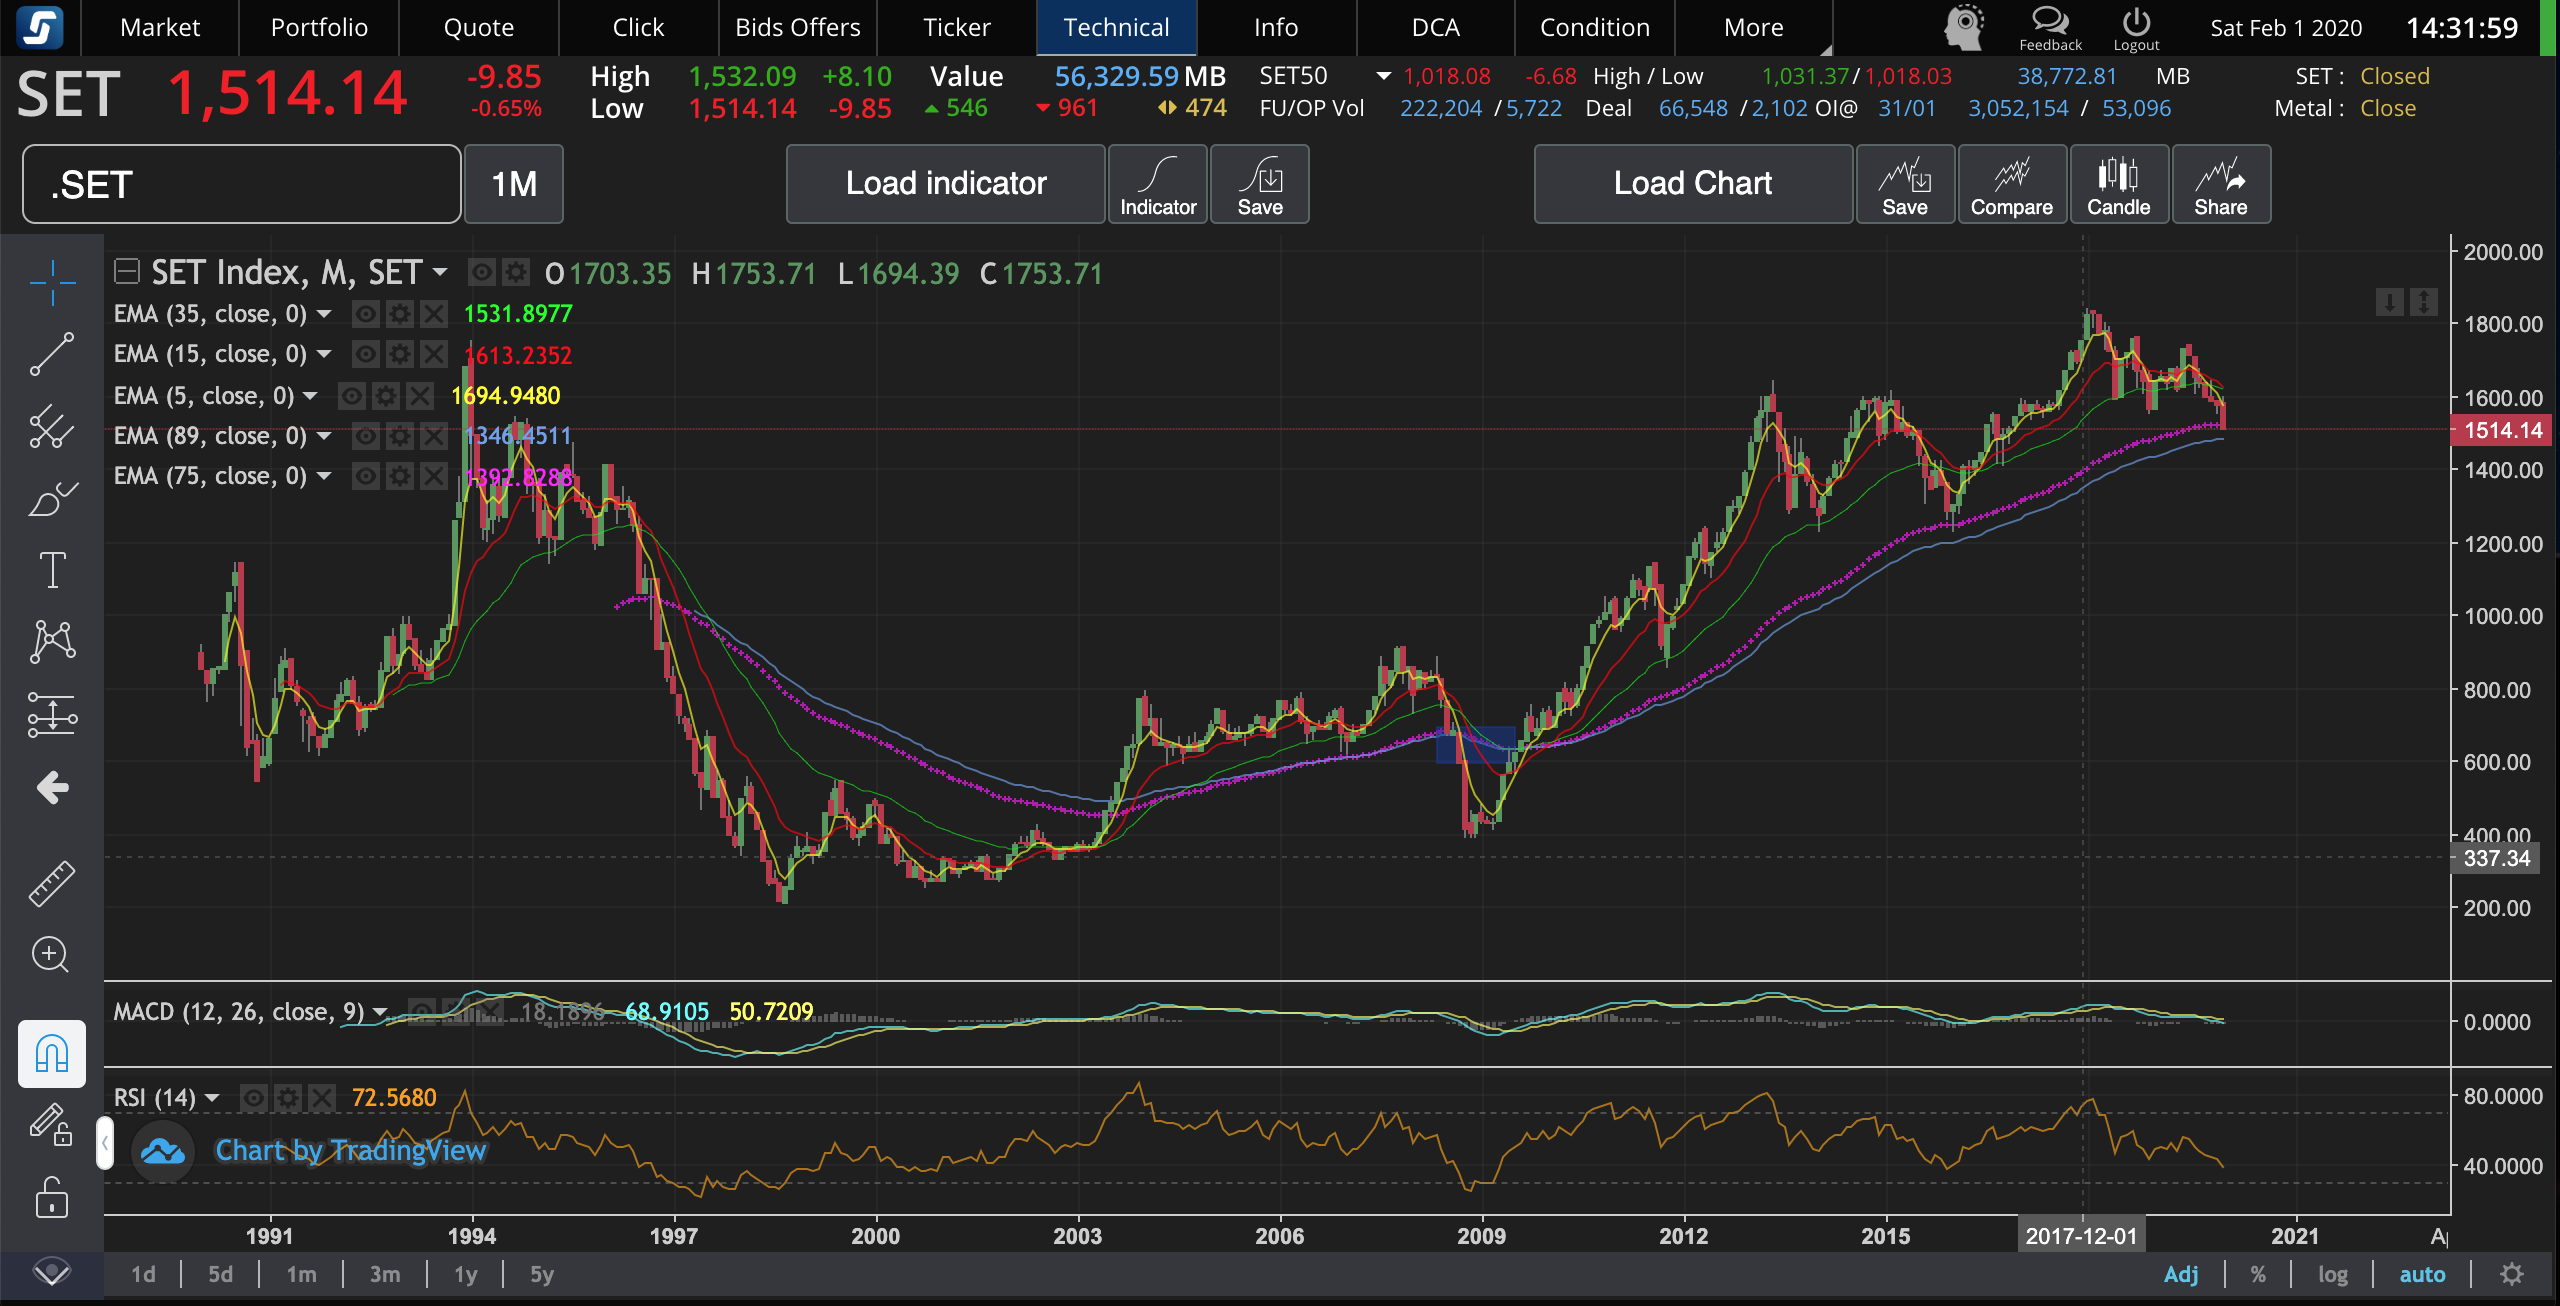Open the Bids Offers tab

(x=797, y=27)
